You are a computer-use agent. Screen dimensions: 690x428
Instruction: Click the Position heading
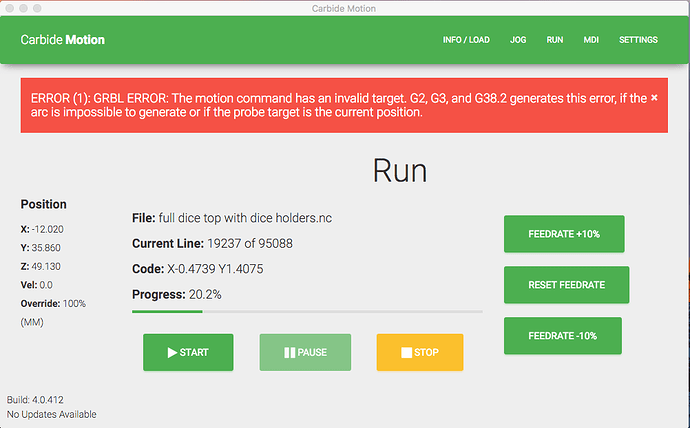[x=44, y=204]
